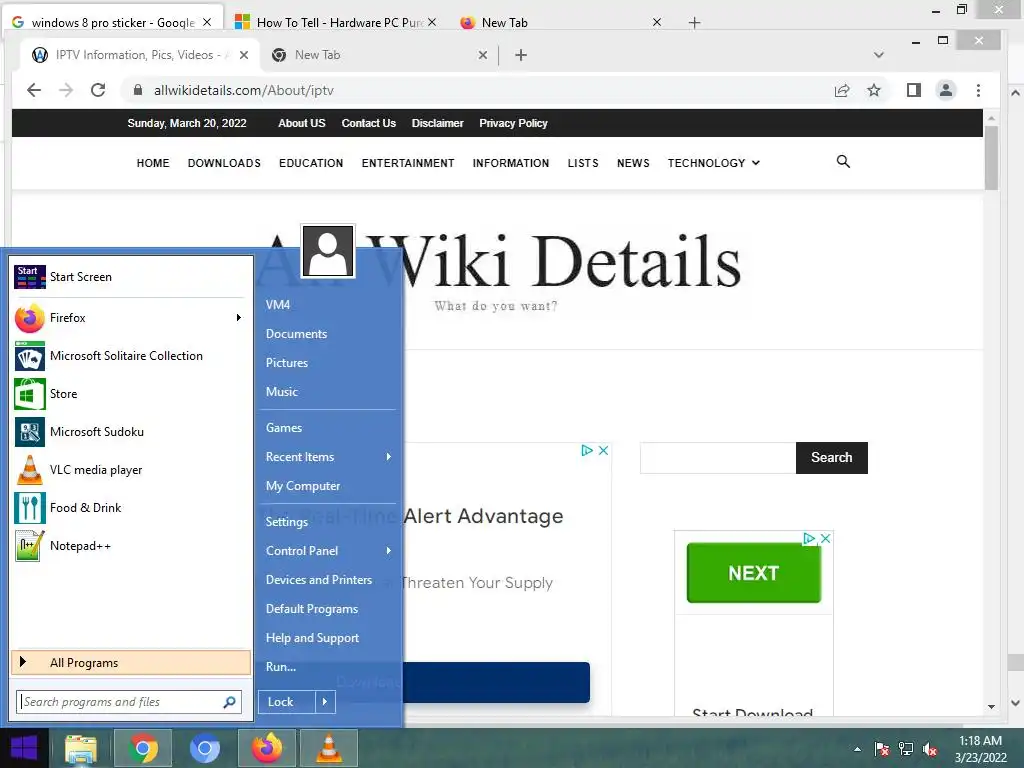
Task: Open Games from start menu
Action: pyautogui.click(x=283, y=428)
